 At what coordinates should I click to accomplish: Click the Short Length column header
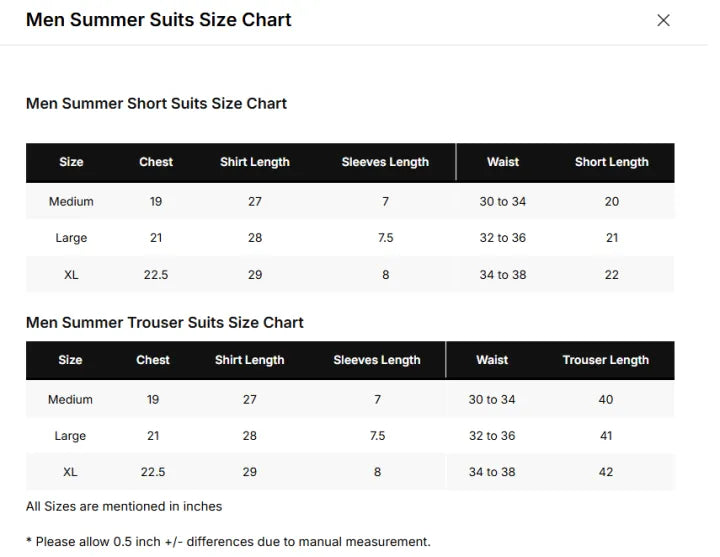point(612,162)
